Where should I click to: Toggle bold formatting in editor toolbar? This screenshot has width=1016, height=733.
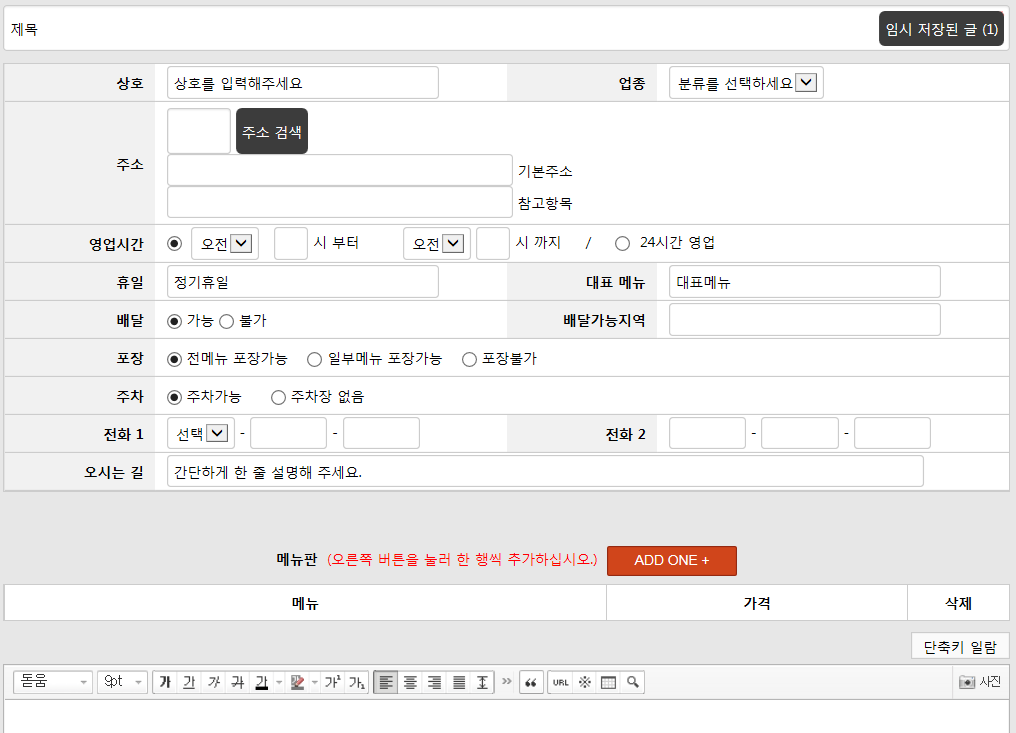[165, 682]
